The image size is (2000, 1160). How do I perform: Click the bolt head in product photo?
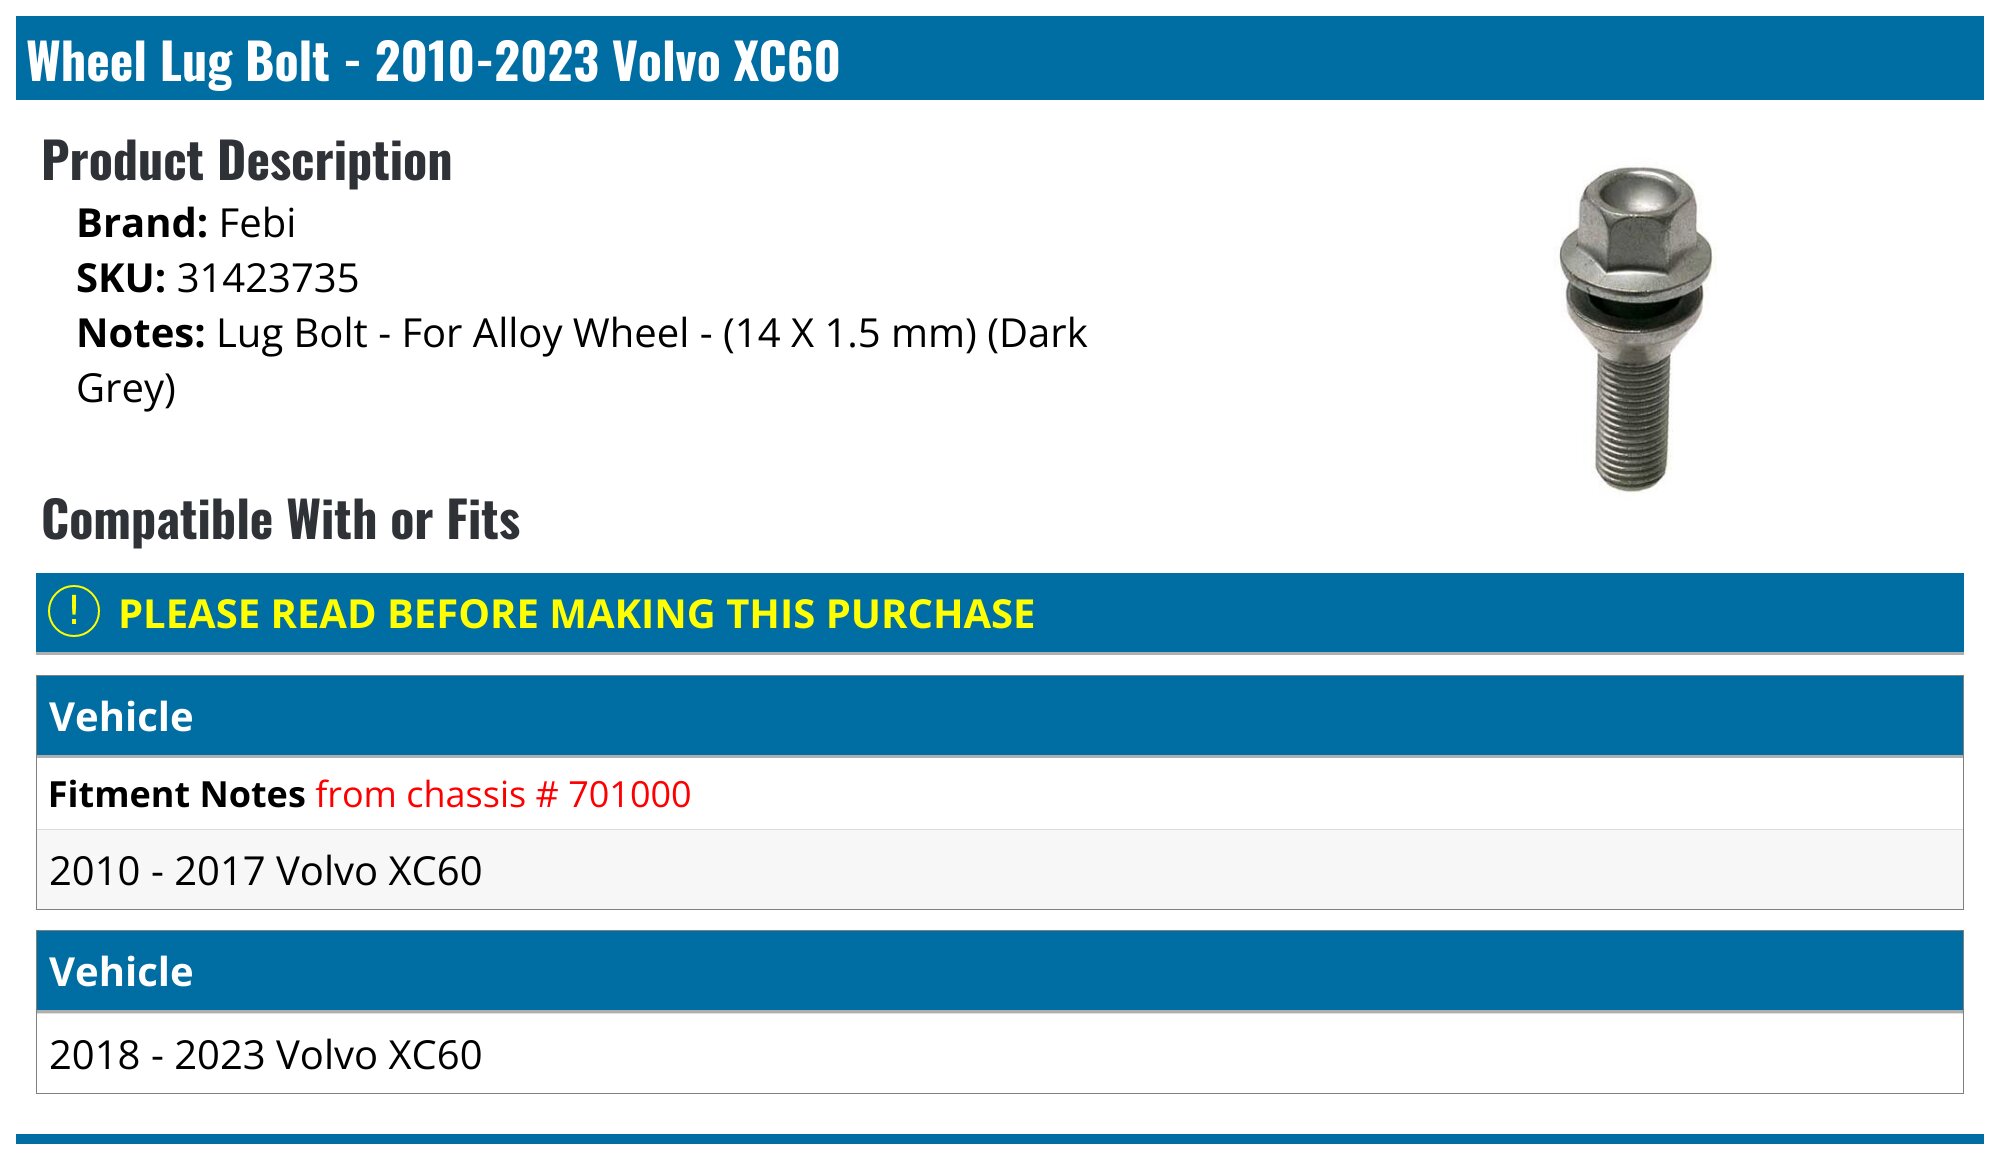1636,224
